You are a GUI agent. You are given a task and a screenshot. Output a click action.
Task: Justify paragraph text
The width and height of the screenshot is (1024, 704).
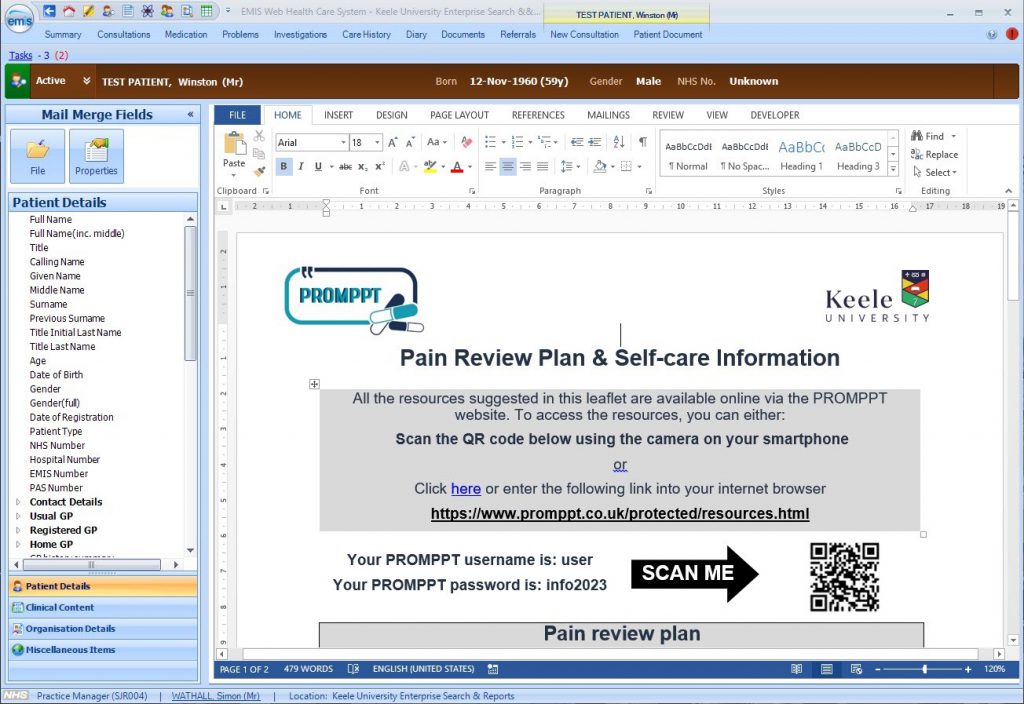pyautogui.click(x=543, y=167)
